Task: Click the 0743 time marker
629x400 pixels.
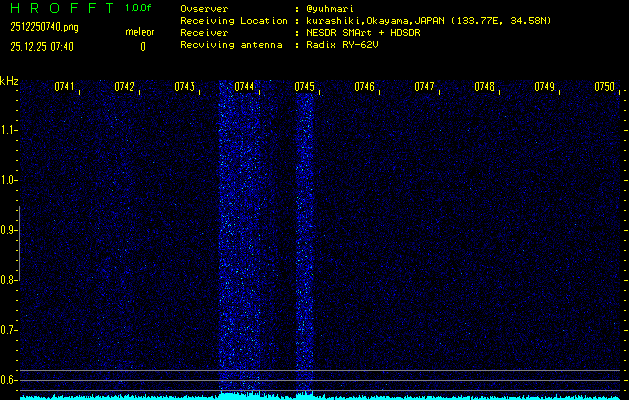Action: coord(185,87)
